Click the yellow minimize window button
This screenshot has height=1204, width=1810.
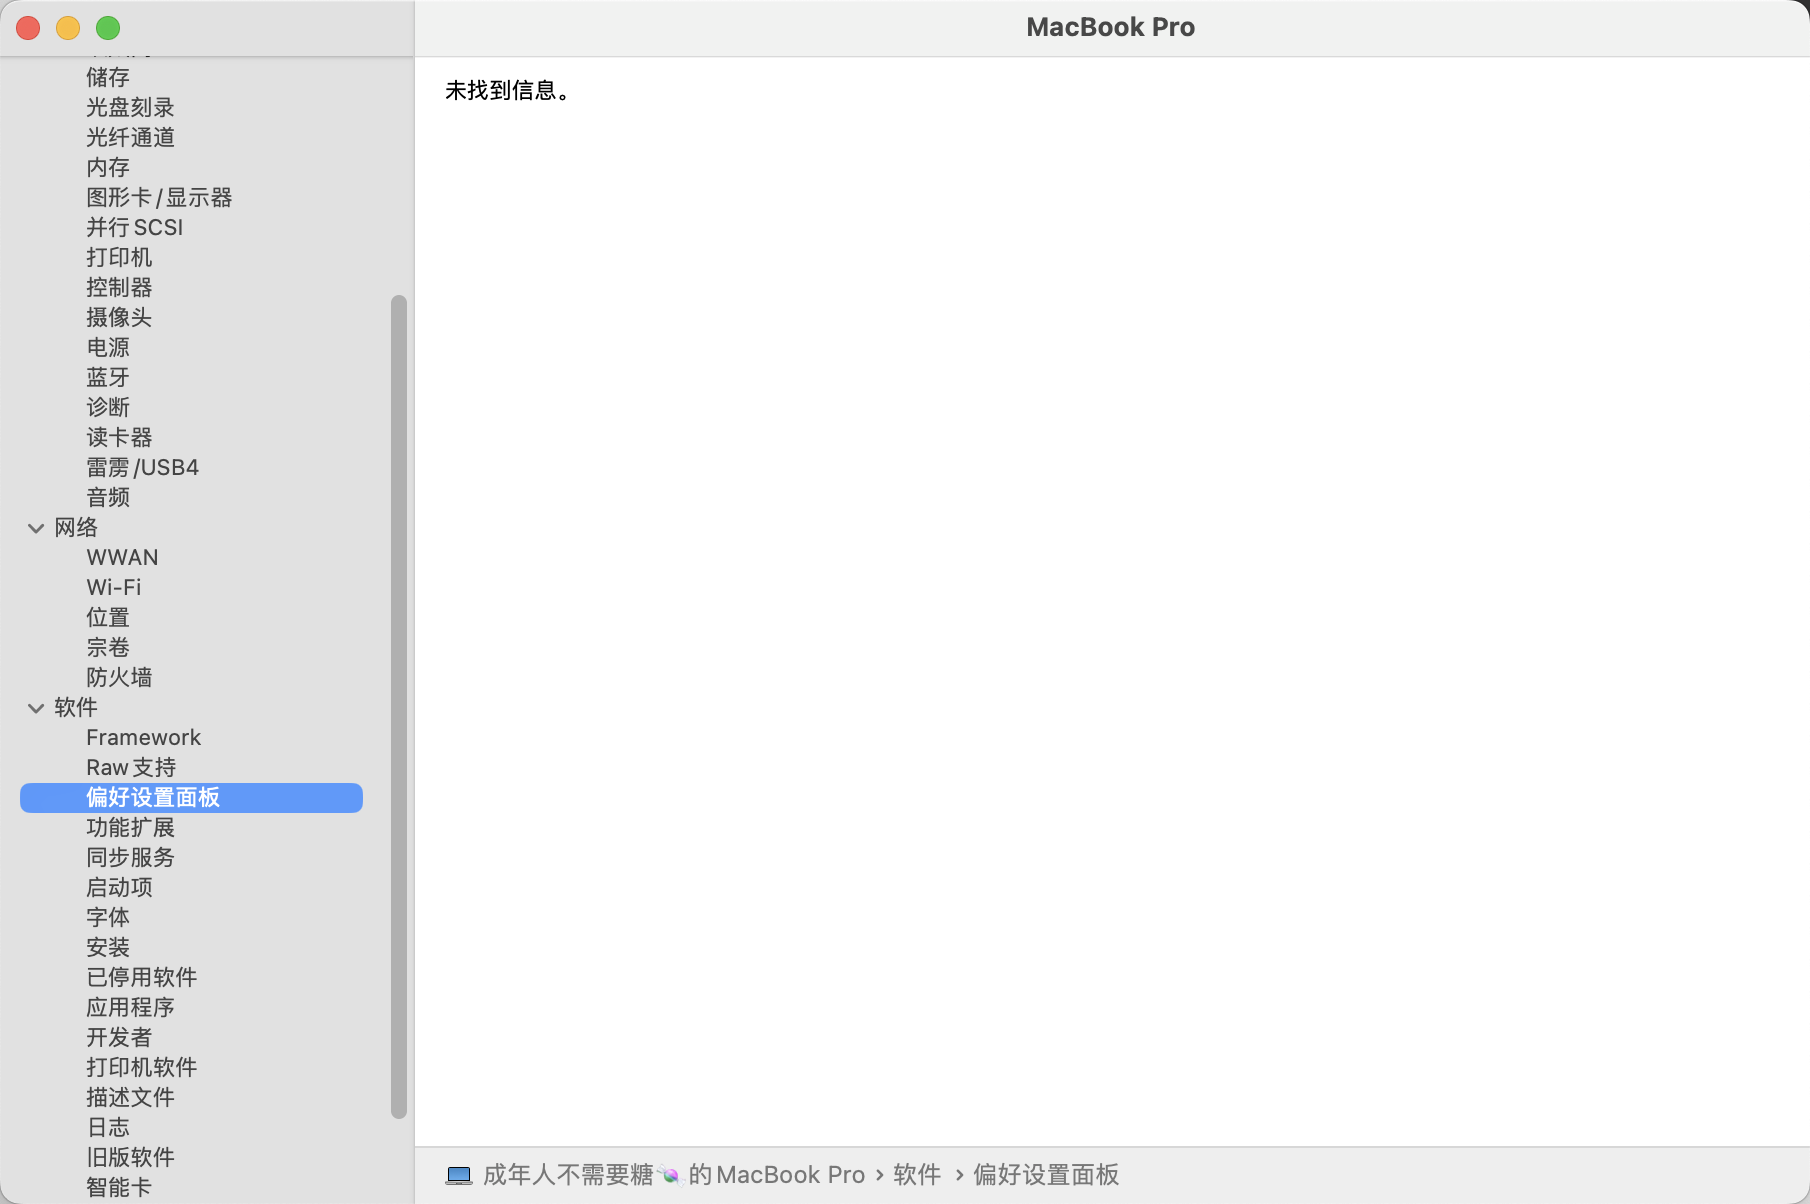point(68,28)
